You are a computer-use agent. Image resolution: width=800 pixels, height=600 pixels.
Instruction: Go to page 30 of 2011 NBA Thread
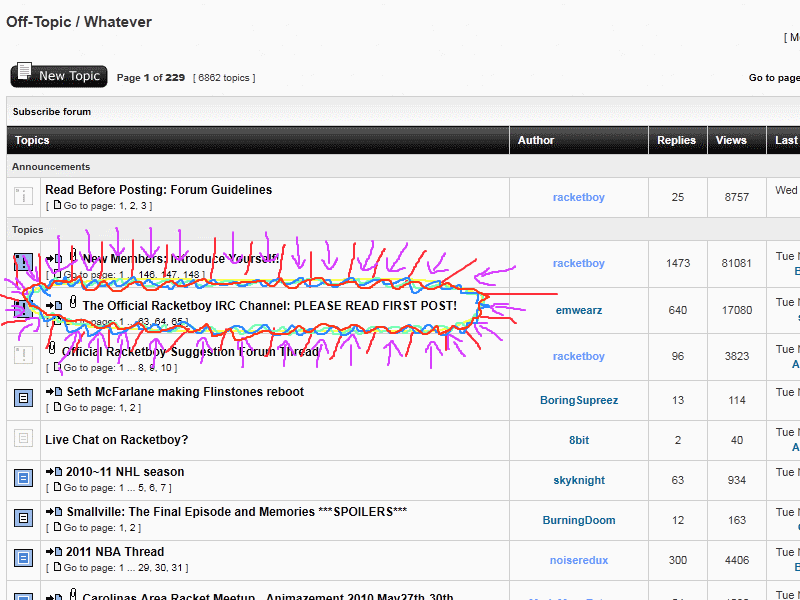click(x=161, y=568)
